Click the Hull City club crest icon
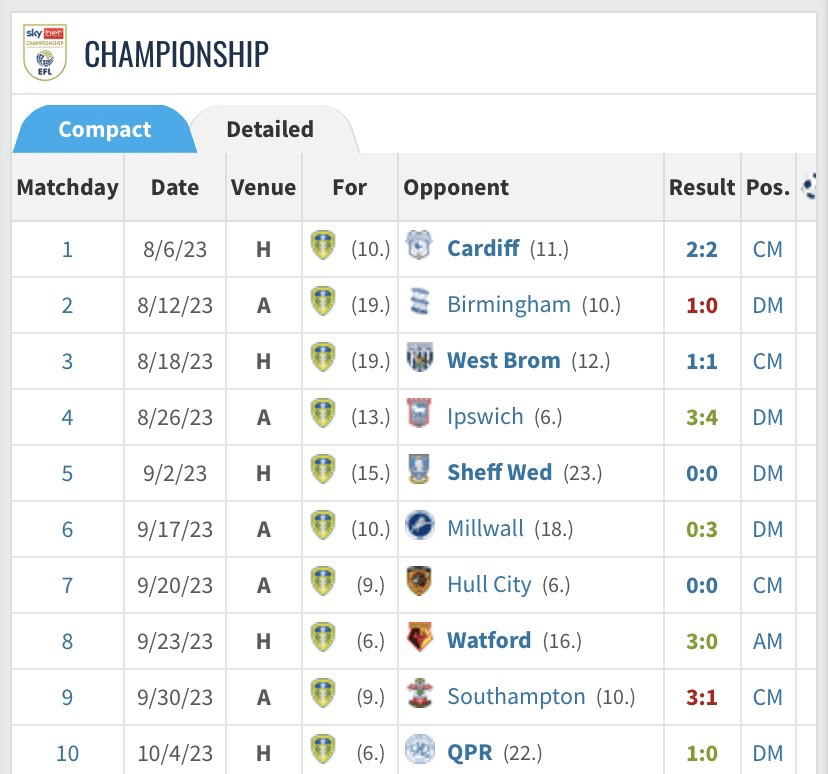The height and width of the screenshot is (774, 828). click(419, 583)
